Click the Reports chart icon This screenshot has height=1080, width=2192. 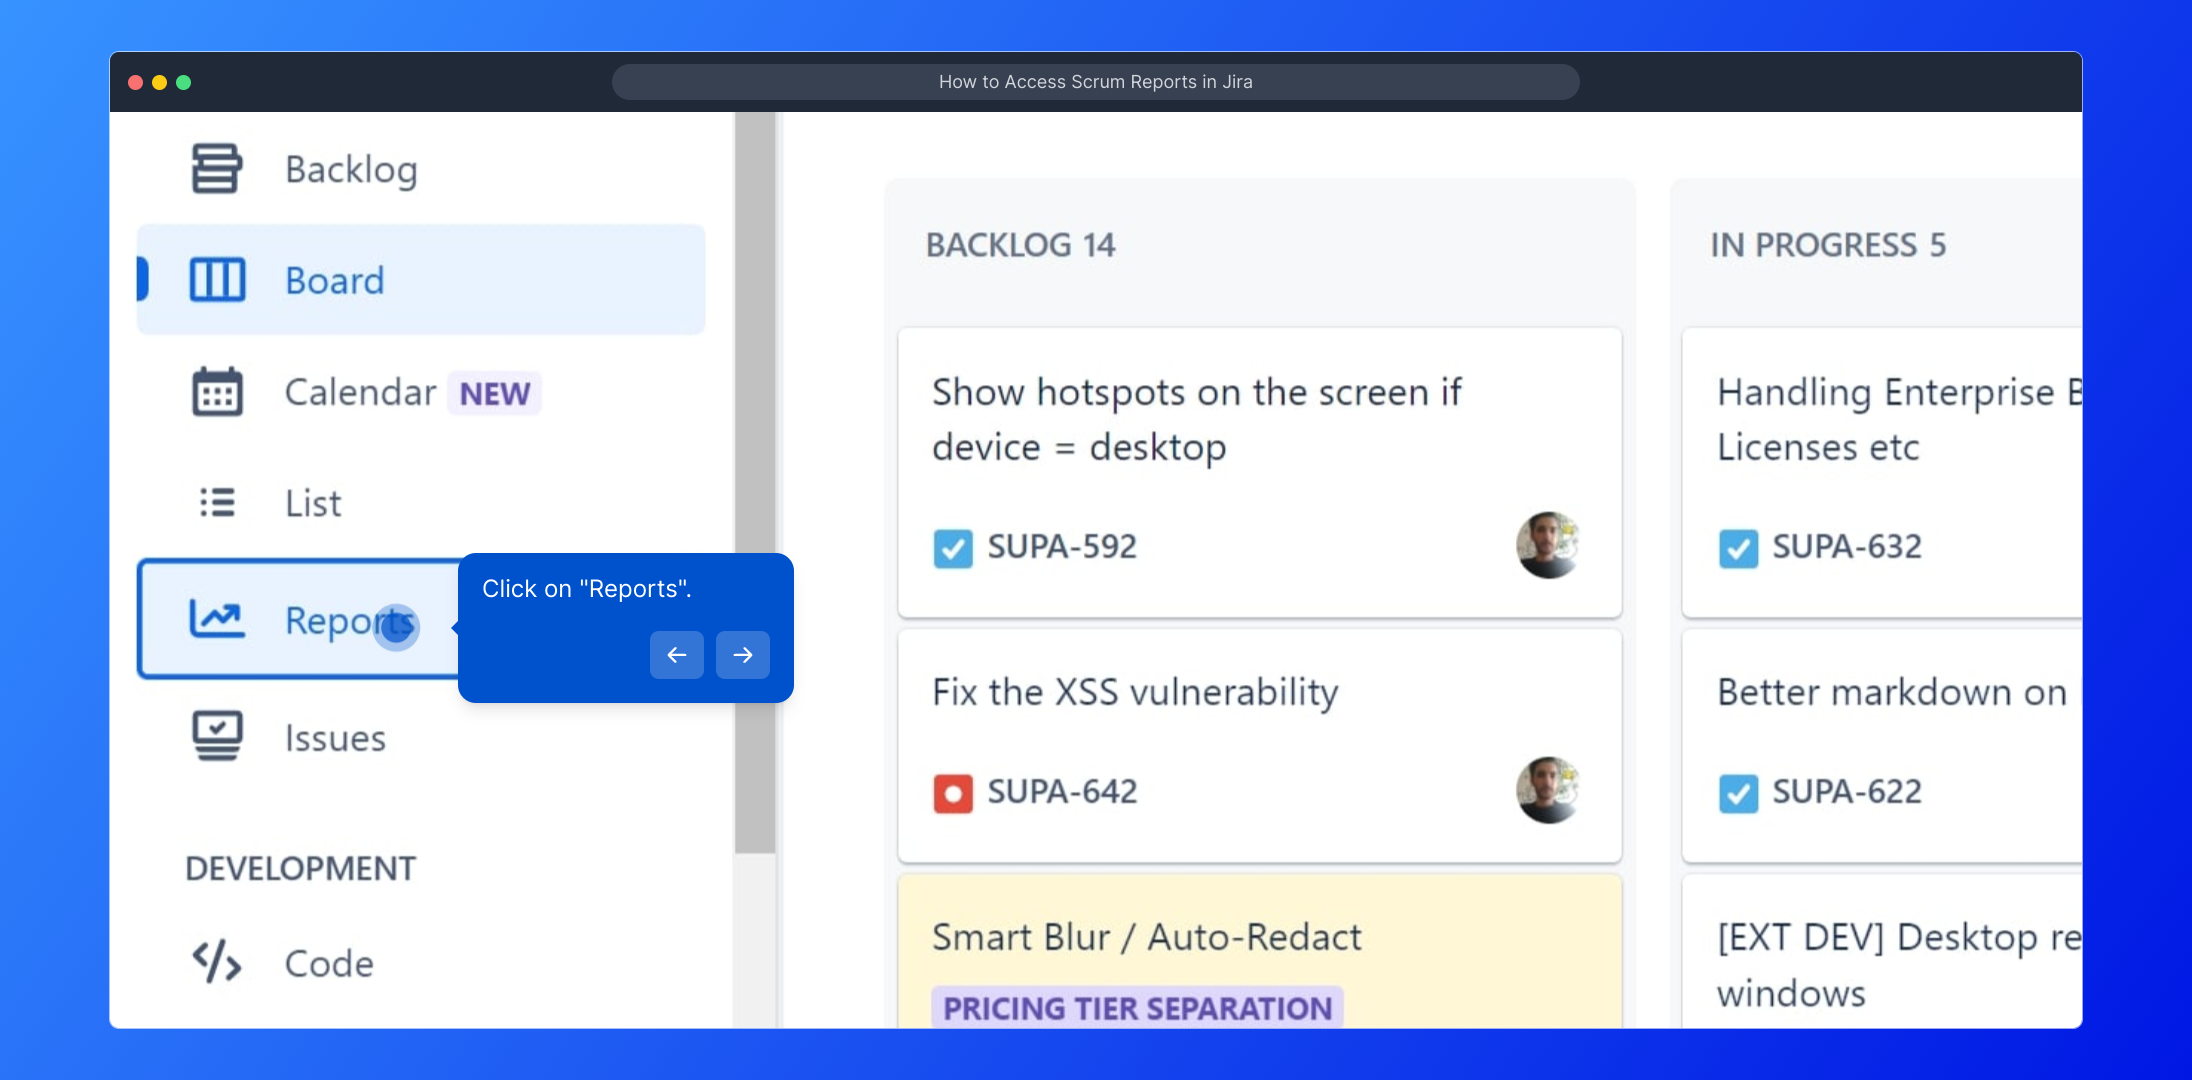(217, 619)
